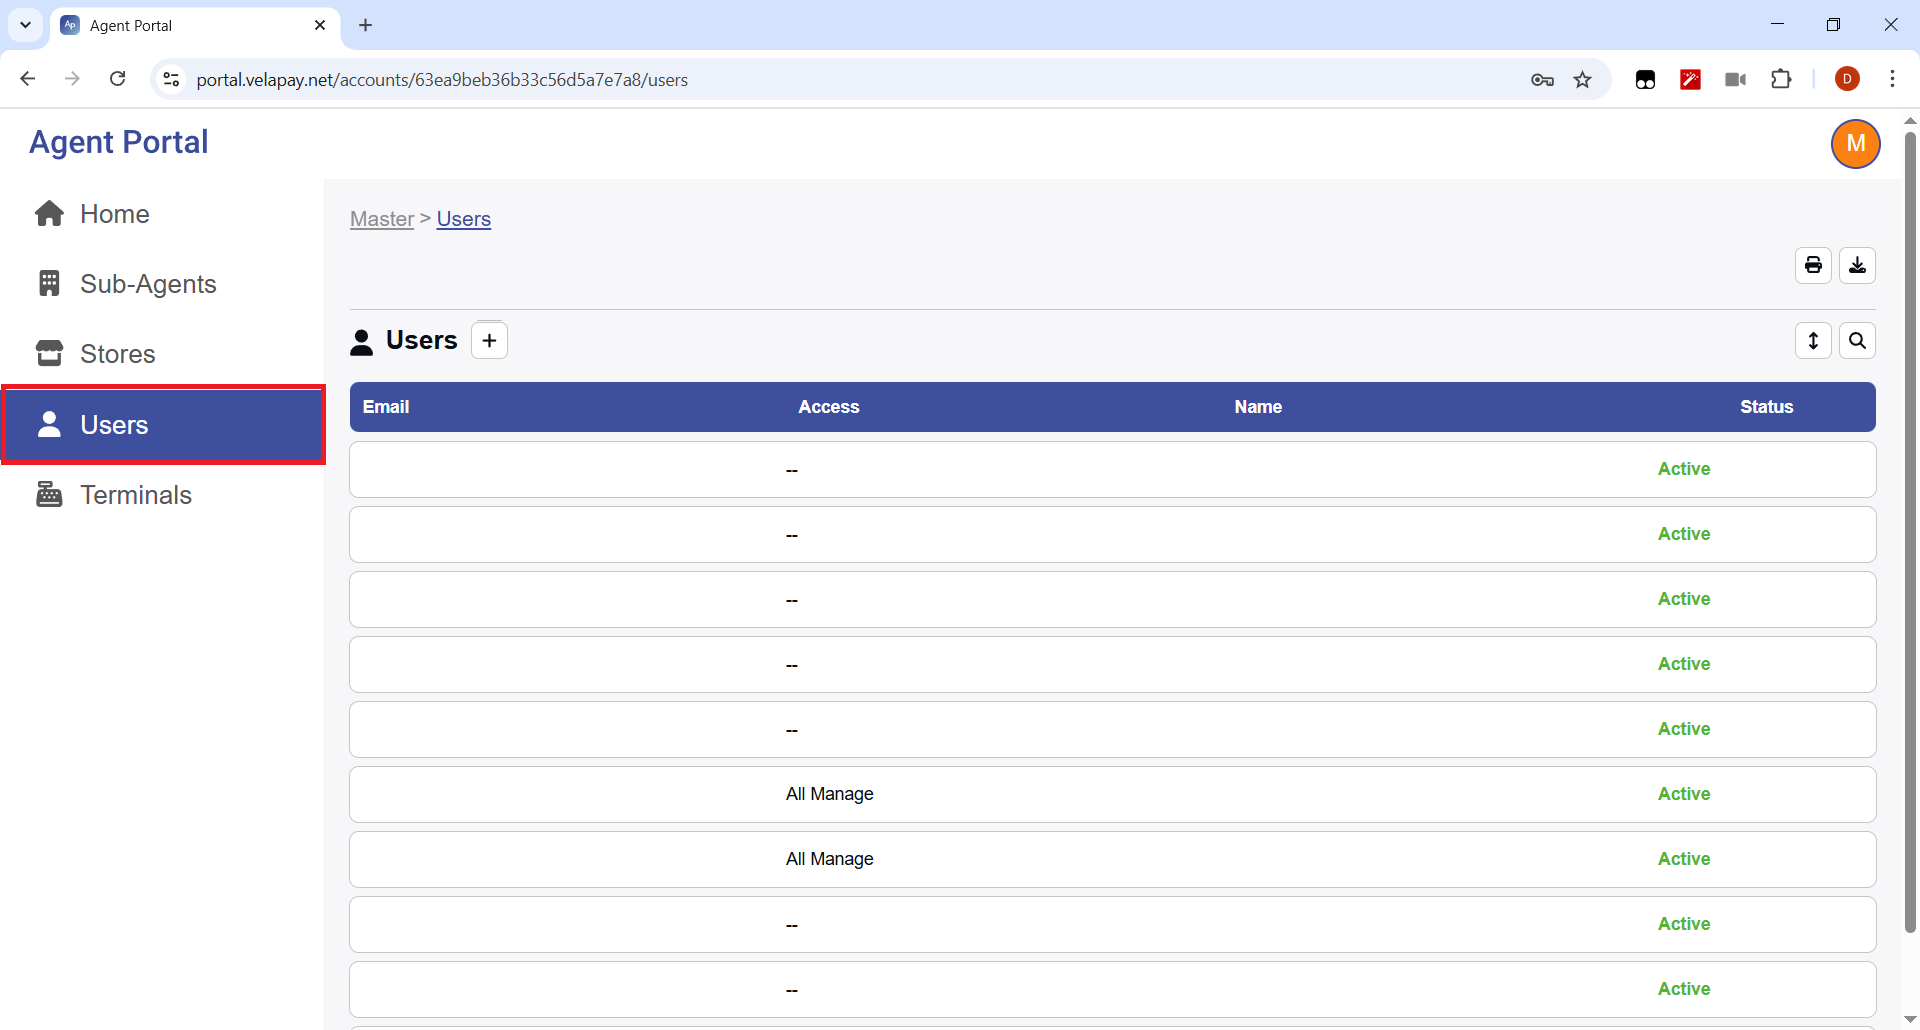Click the Agent Portal logo title
1920x1030 pixels.
[119, 142]
